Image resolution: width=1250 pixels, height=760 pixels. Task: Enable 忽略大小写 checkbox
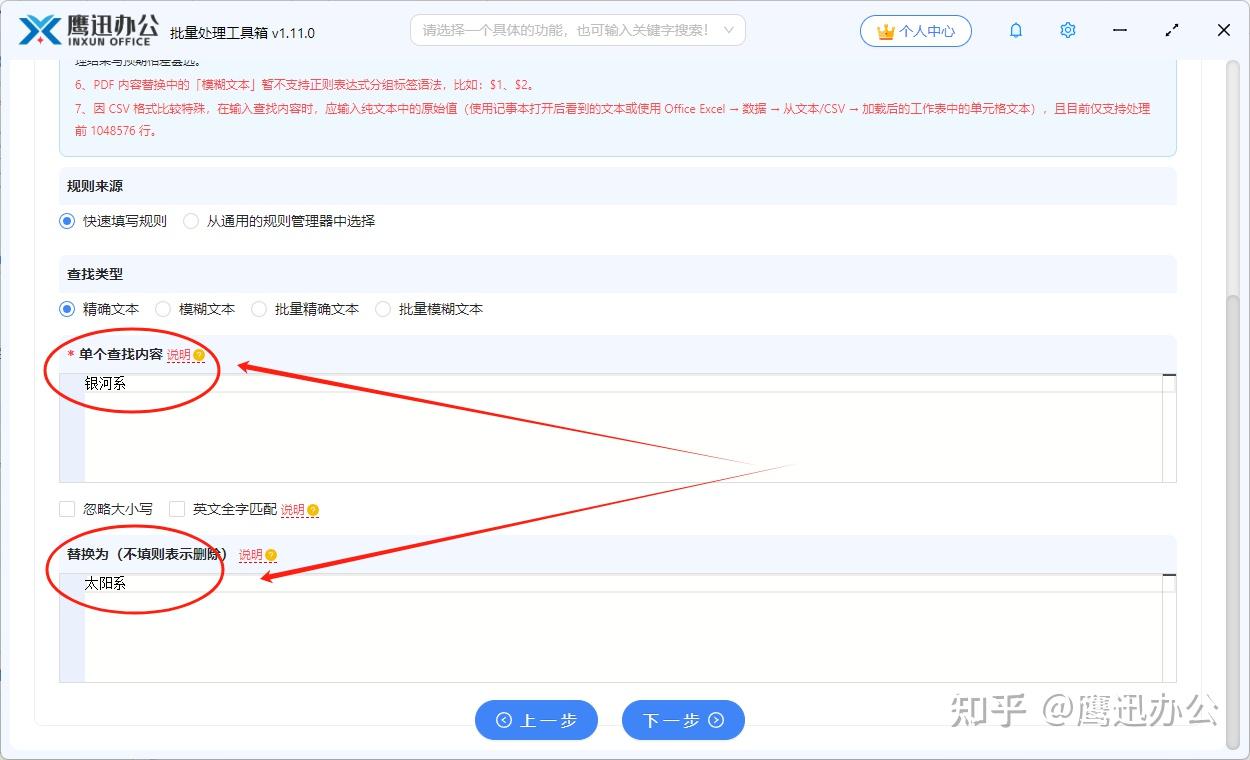click(x=67, y=509)
